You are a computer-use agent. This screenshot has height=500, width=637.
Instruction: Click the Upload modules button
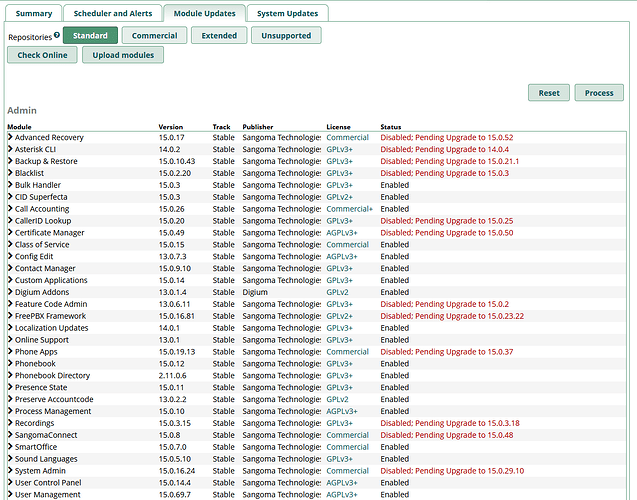(123, 55)
